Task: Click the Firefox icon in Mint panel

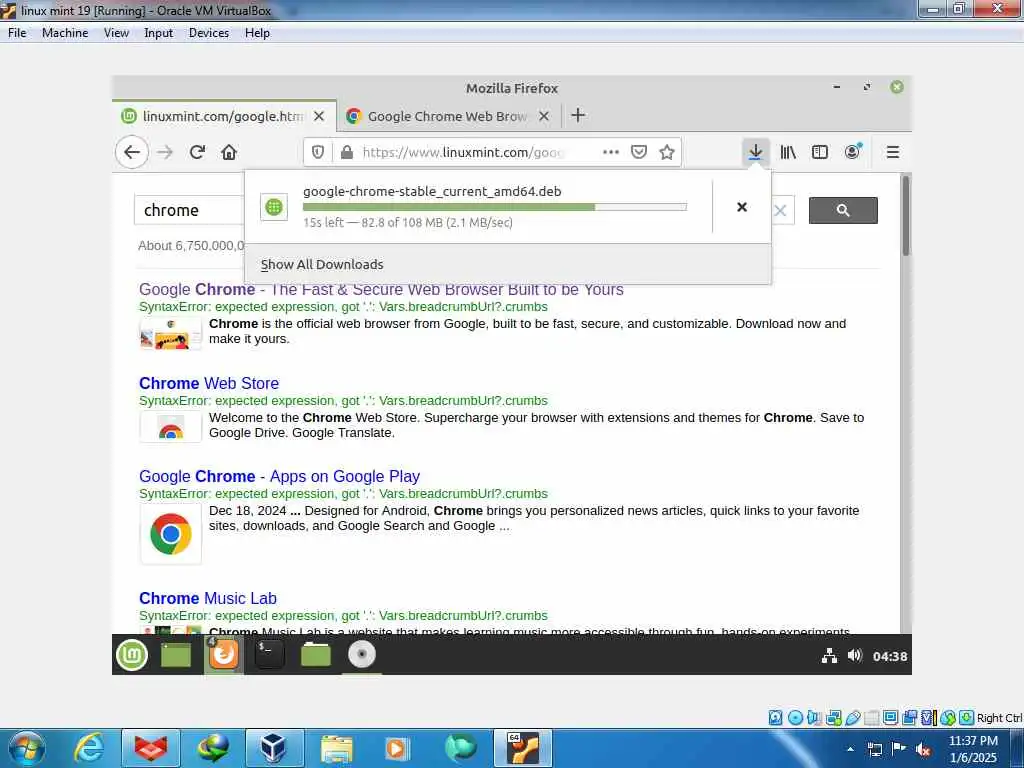Action: coord(223,655)
